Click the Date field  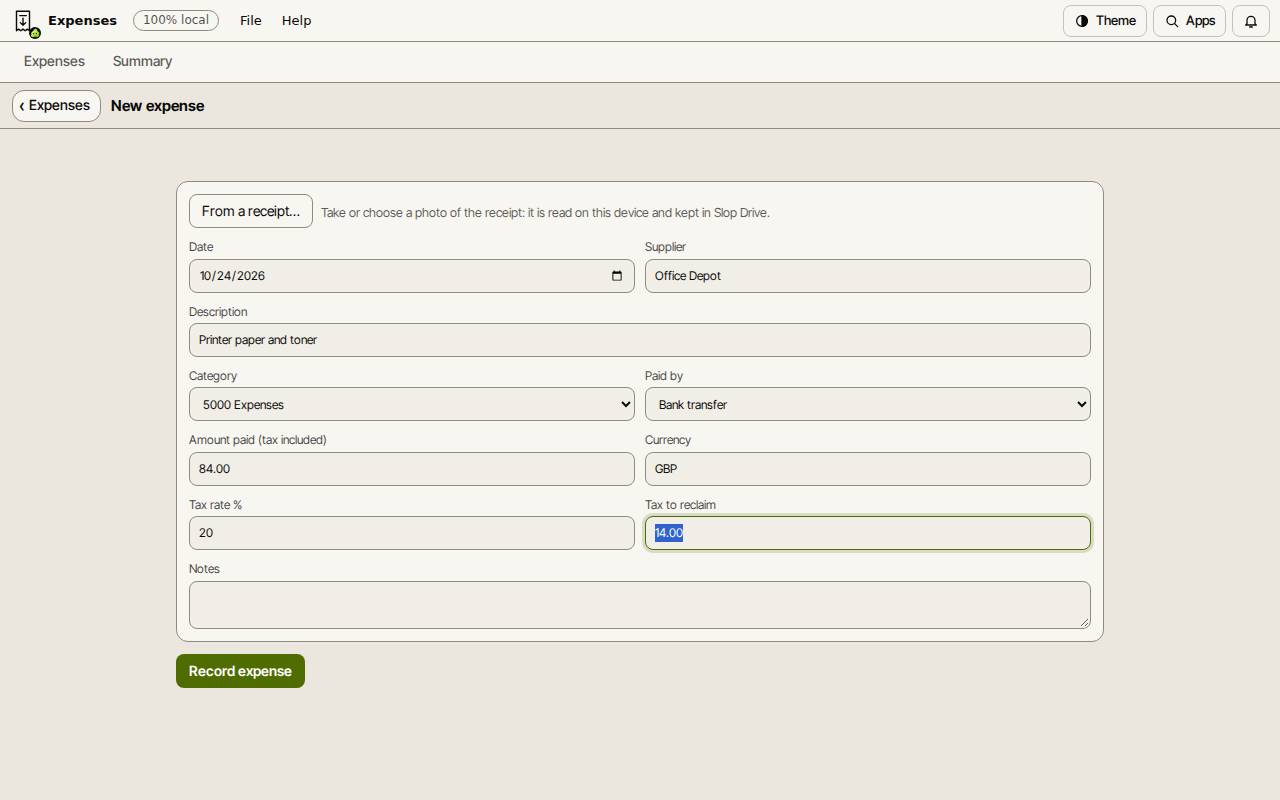click(x=412, y=276)
